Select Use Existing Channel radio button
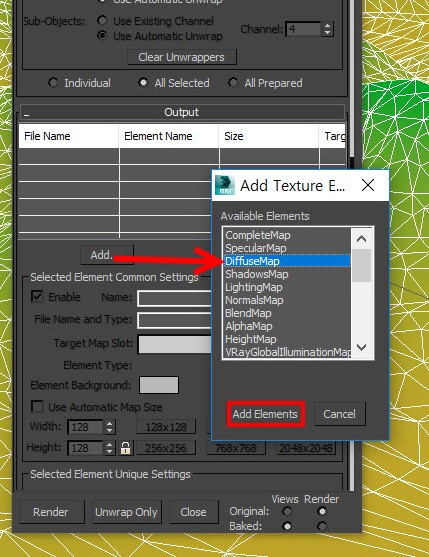 point(102,21)
